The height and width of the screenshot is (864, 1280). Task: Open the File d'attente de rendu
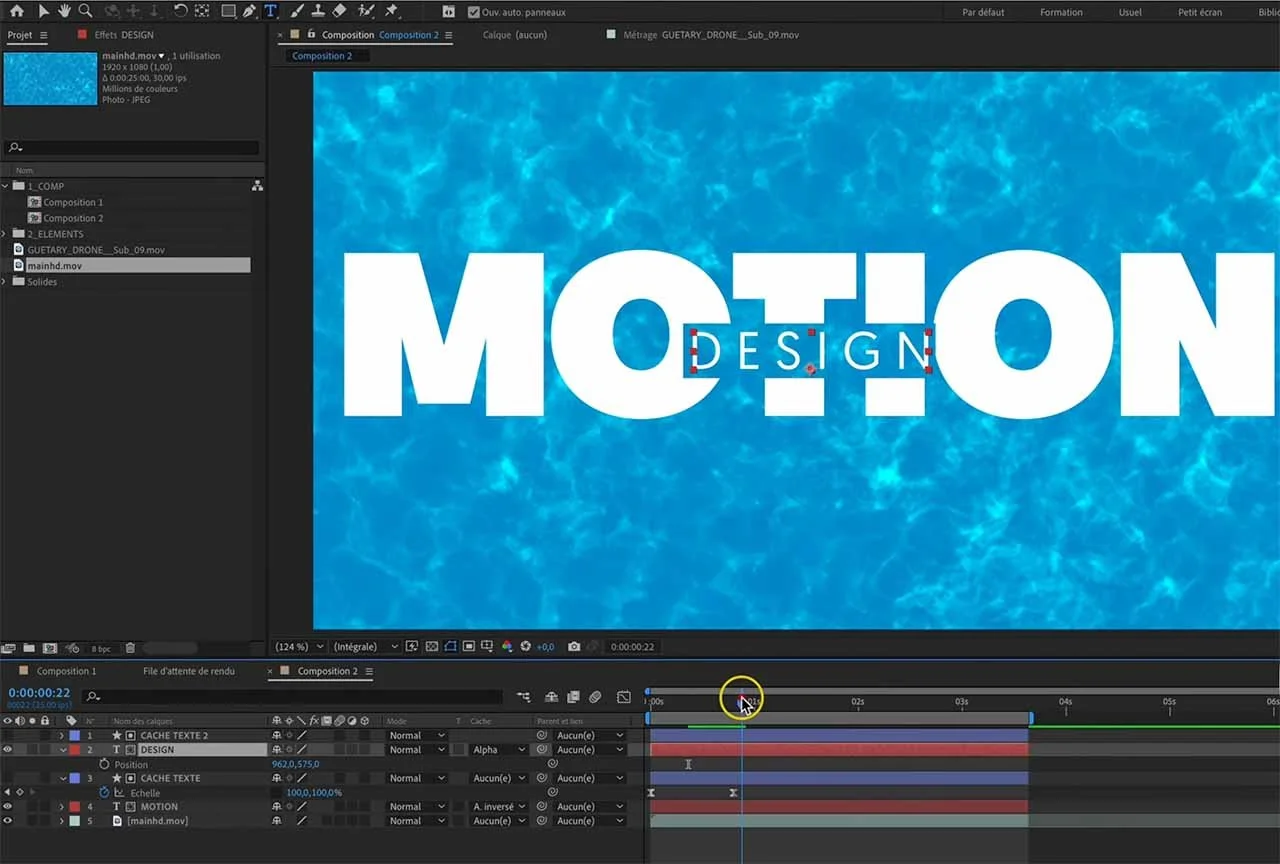190,671
